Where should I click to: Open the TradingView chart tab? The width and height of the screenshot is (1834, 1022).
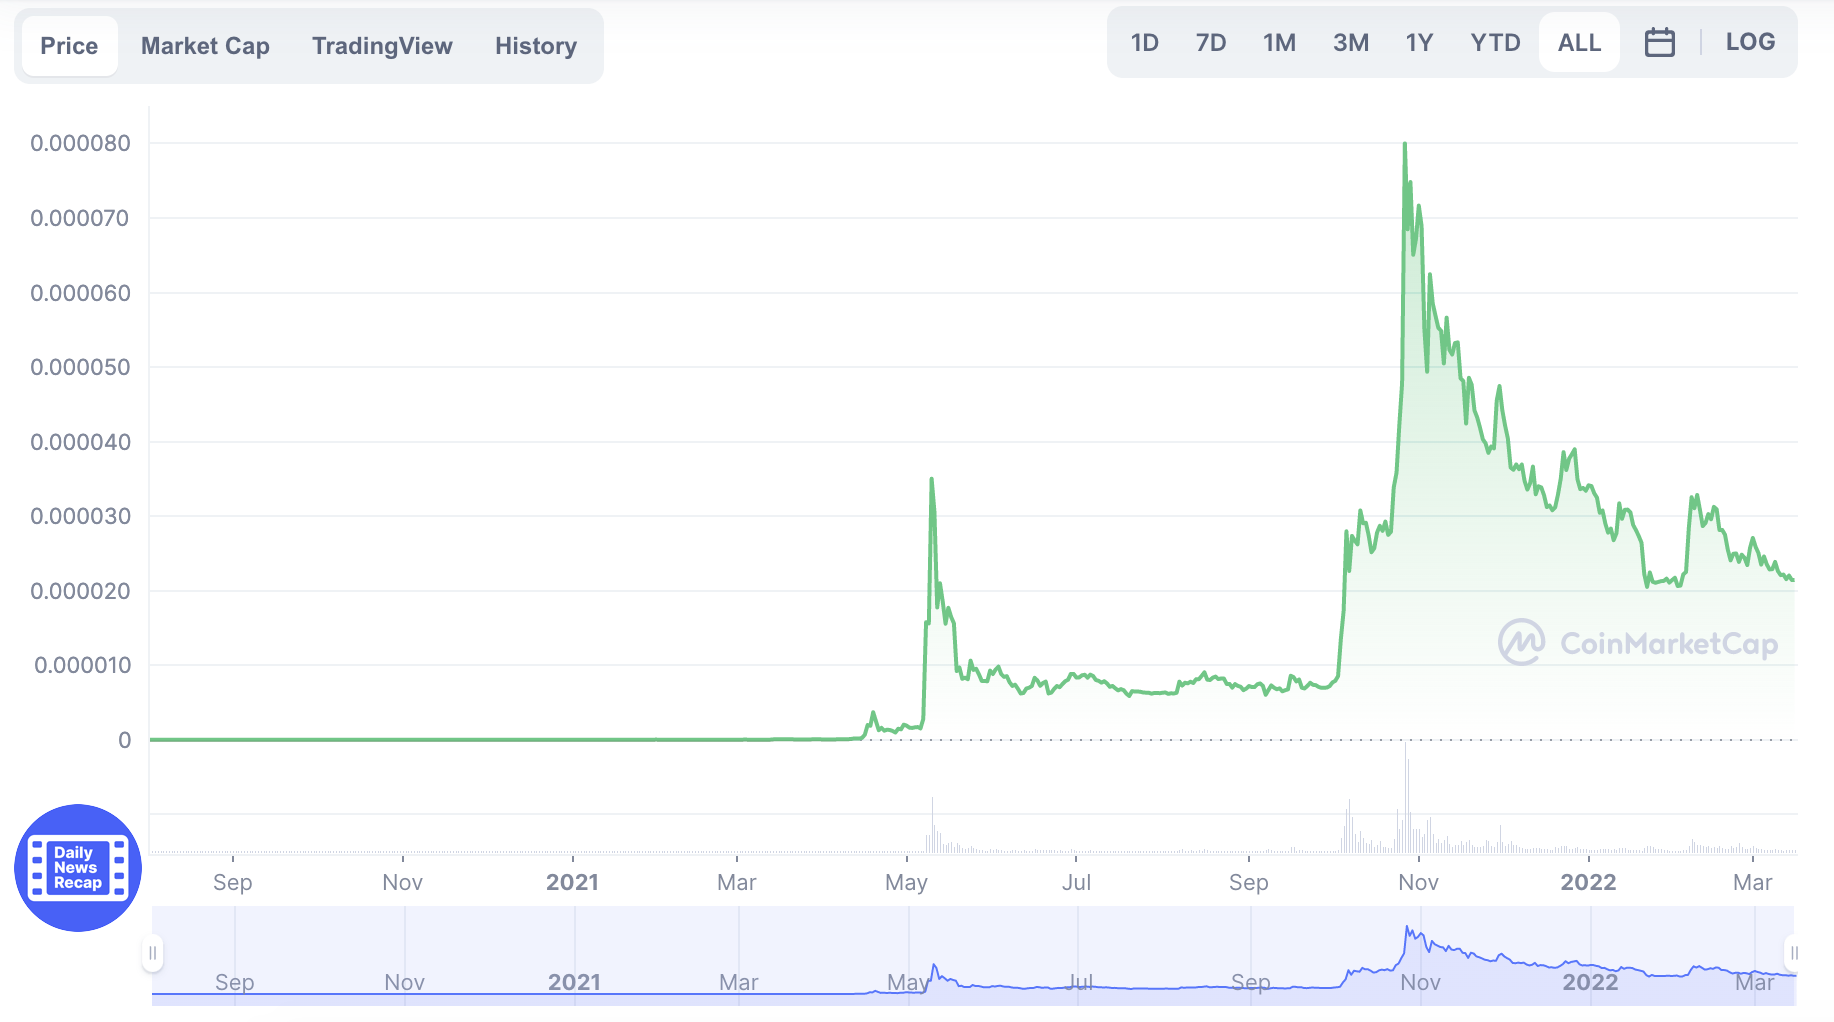click(382, 46)
